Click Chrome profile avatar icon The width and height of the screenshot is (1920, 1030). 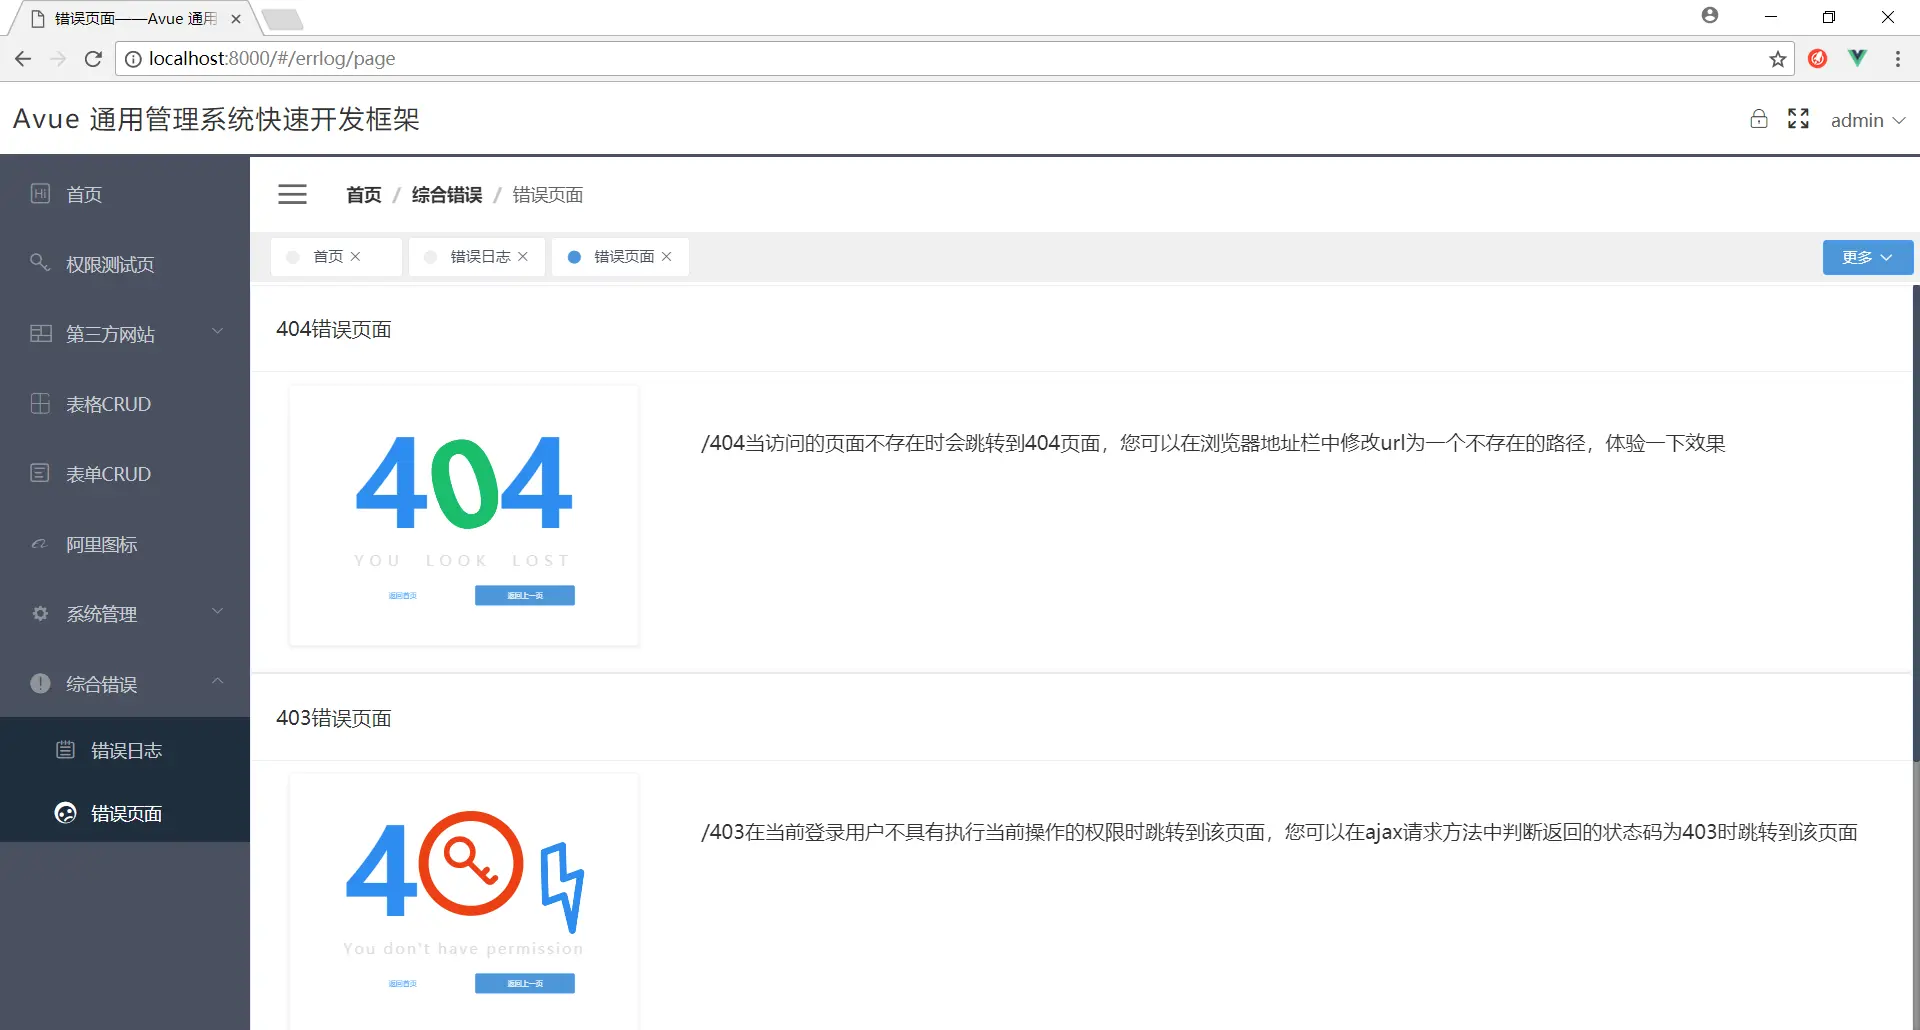coord(1710,15)
